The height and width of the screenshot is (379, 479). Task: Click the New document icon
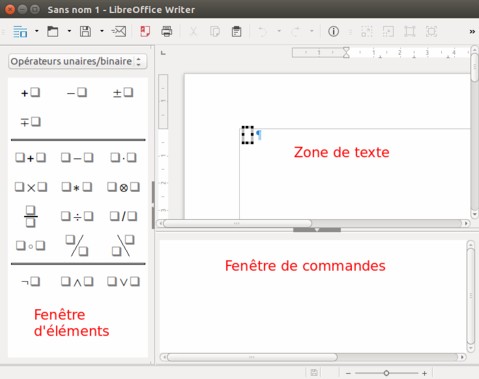coord(20,32)
